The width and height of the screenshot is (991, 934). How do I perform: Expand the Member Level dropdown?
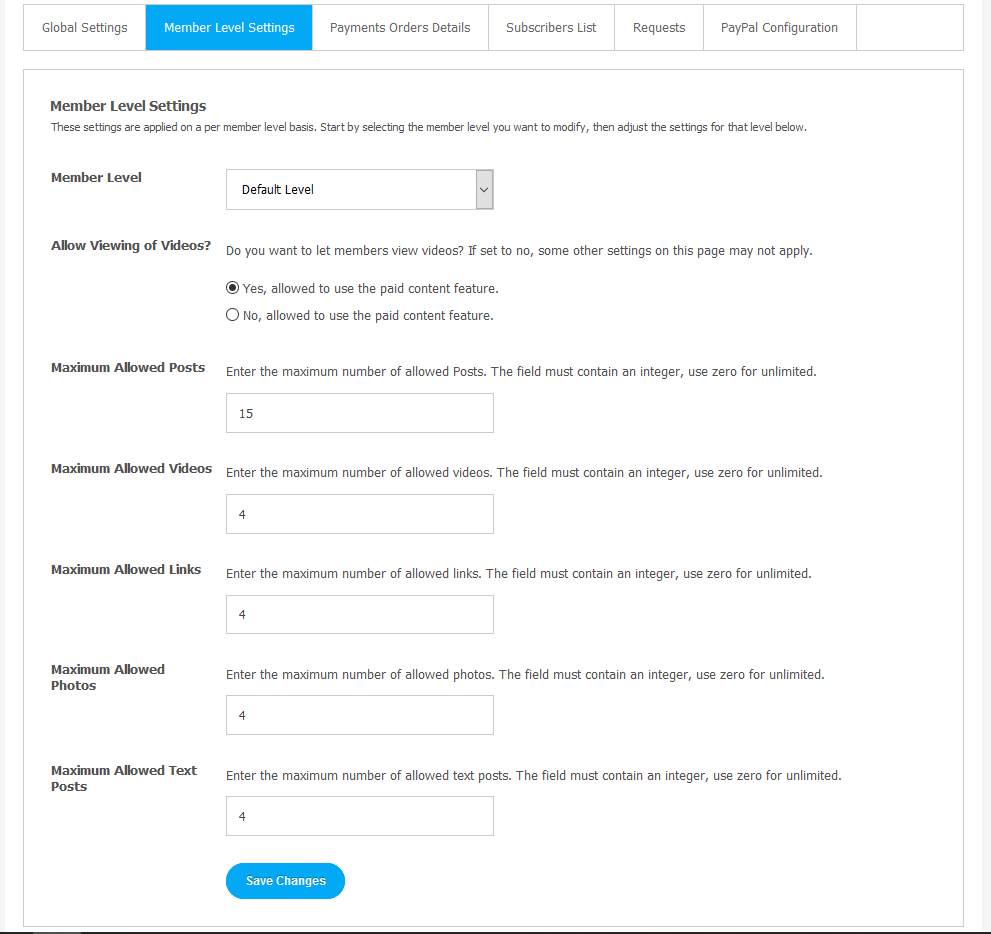pyautogui.click(x=360, y=189)
